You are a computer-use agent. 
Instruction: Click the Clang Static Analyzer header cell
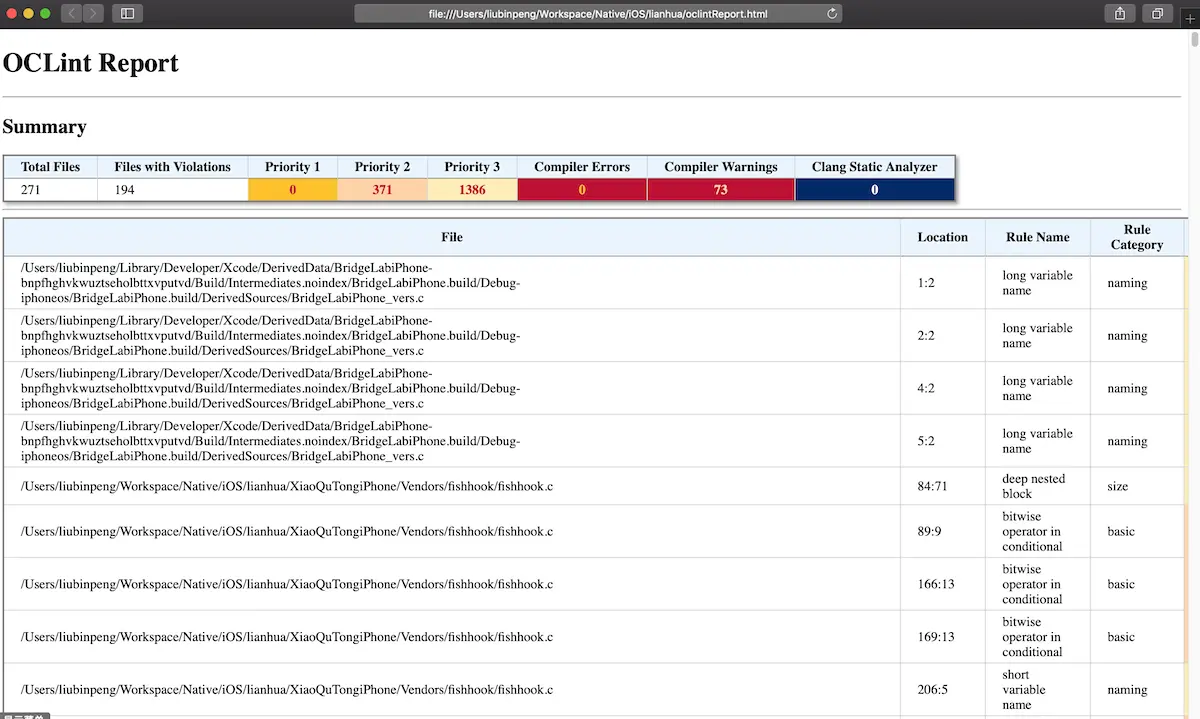(x=875, y=167)
